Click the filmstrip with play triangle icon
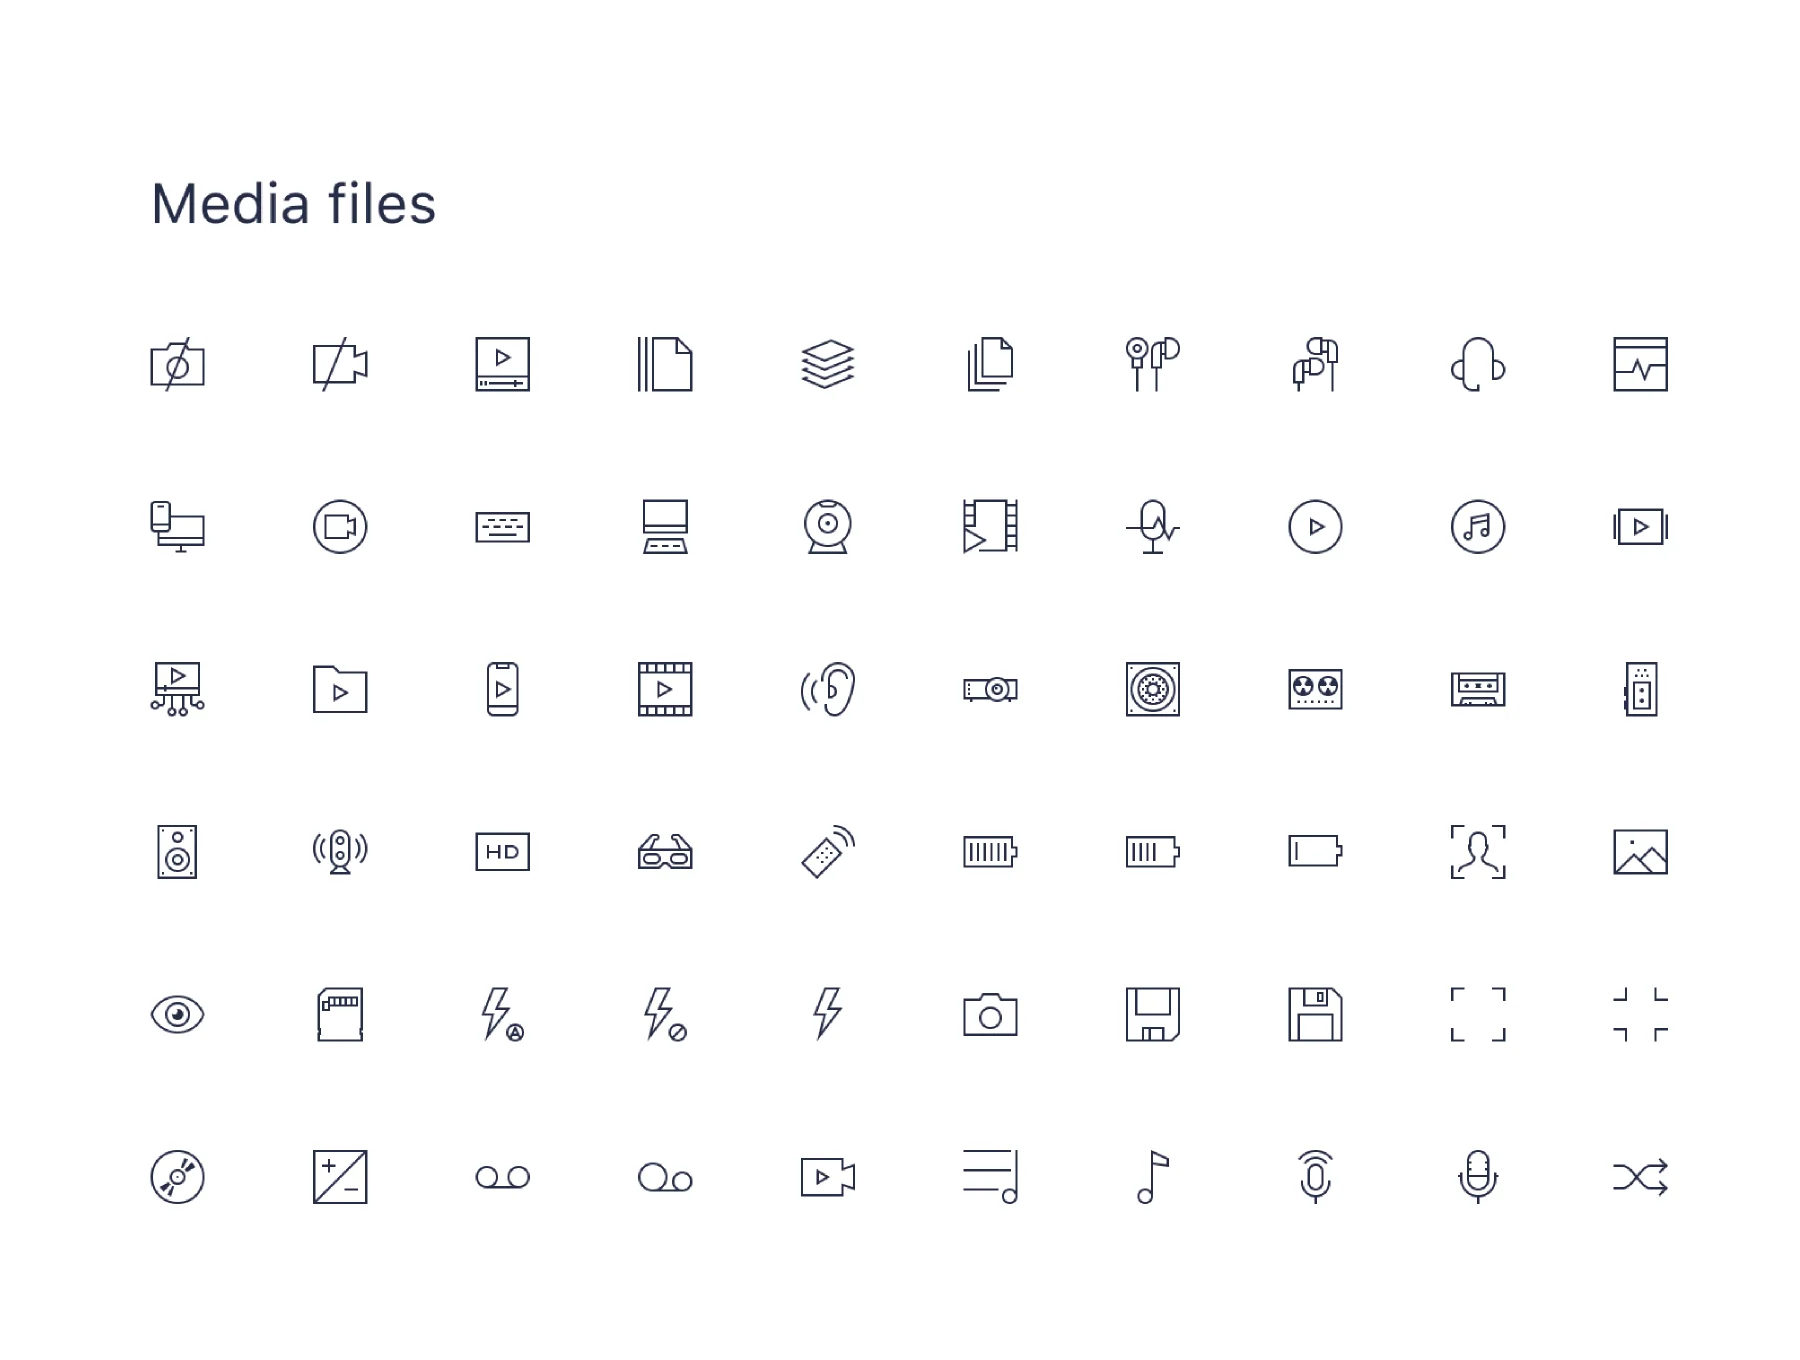 665,689
